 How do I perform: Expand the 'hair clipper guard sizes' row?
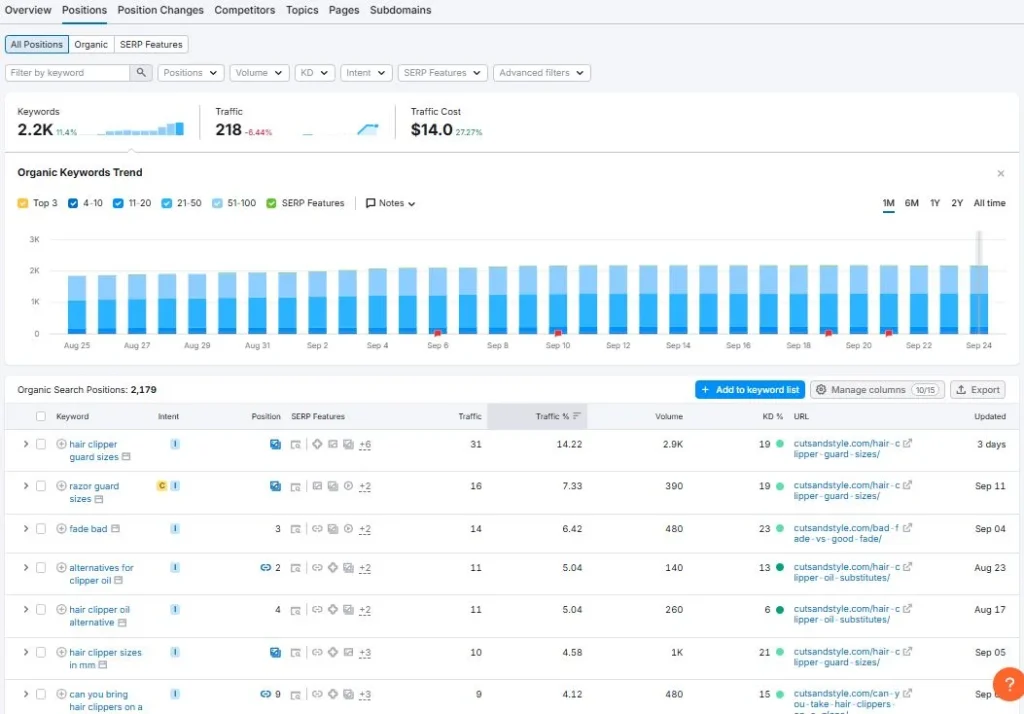point(25,444)
